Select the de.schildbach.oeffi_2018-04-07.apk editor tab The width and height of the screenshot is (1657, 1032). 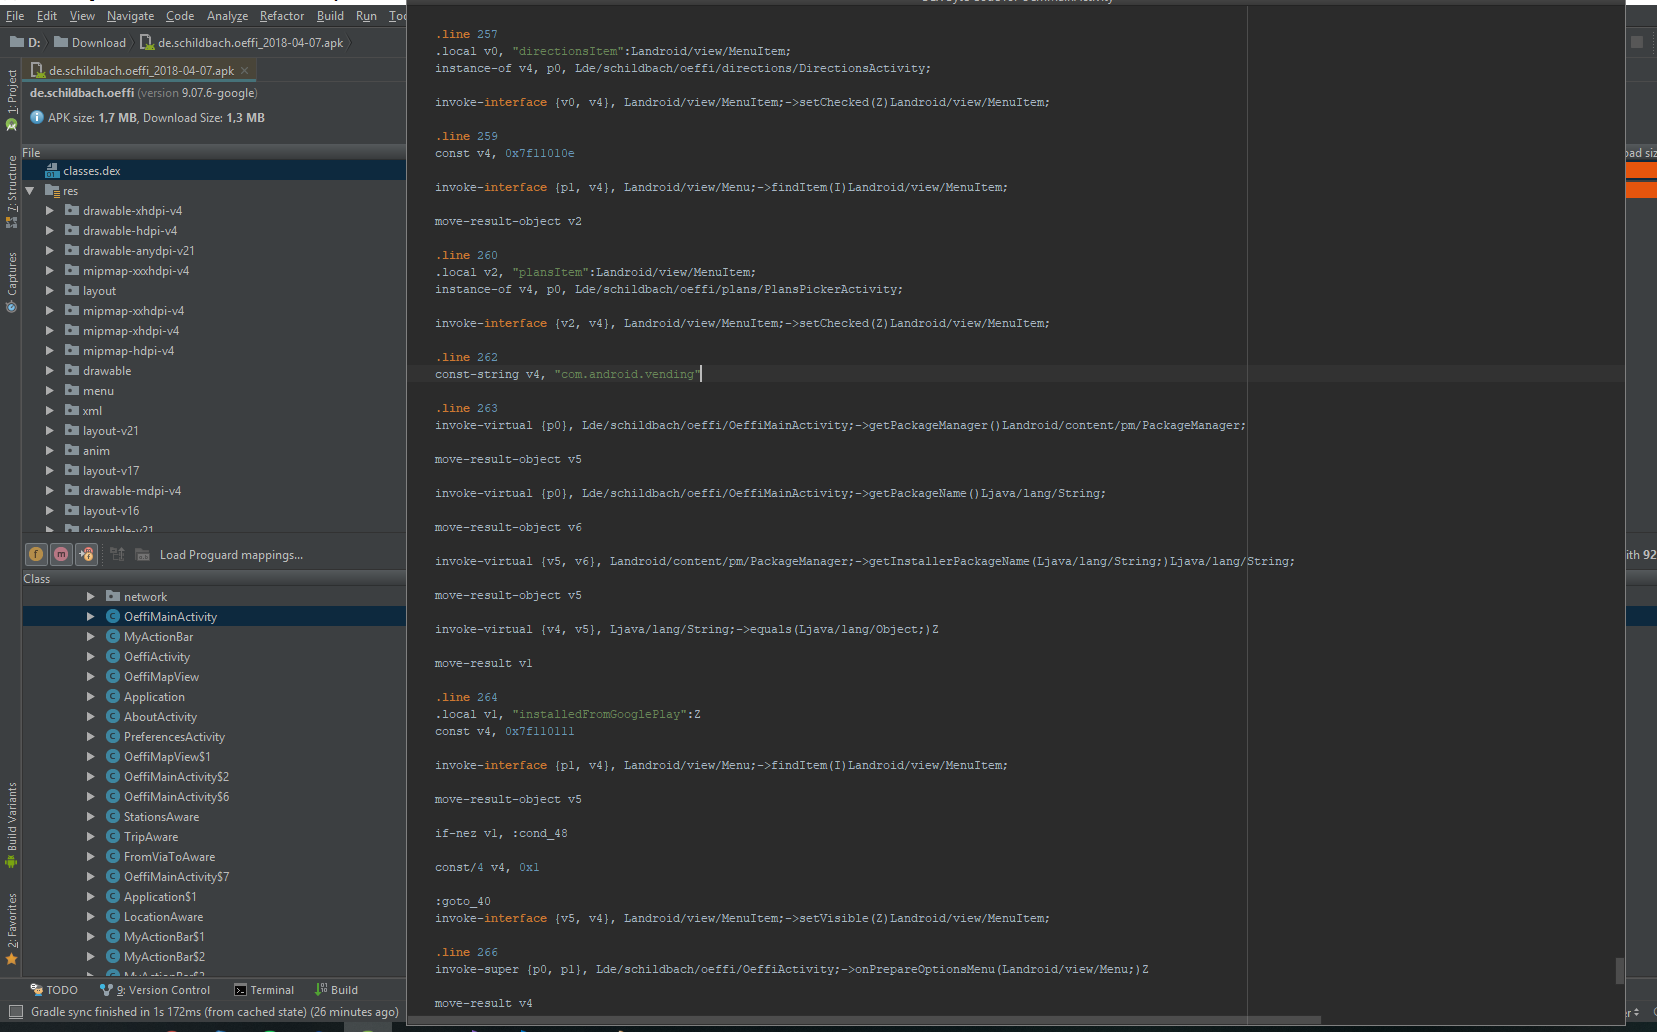coord(141,70)
